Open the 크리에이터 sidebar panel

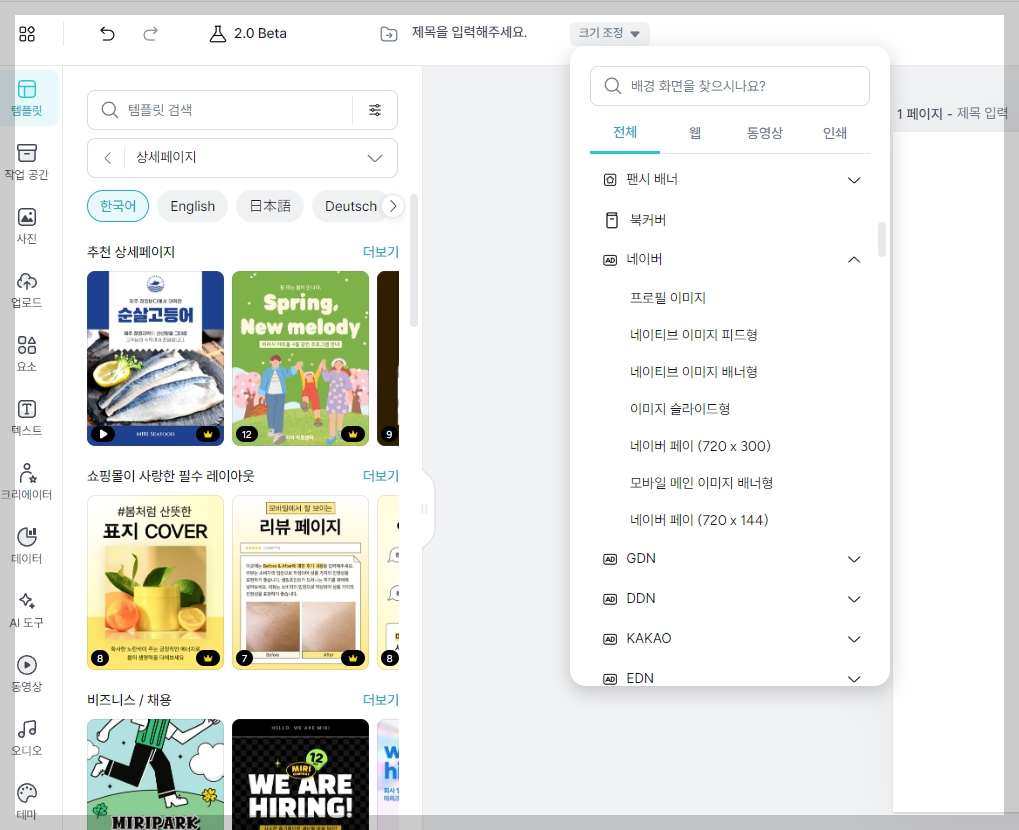click(27, 482)
